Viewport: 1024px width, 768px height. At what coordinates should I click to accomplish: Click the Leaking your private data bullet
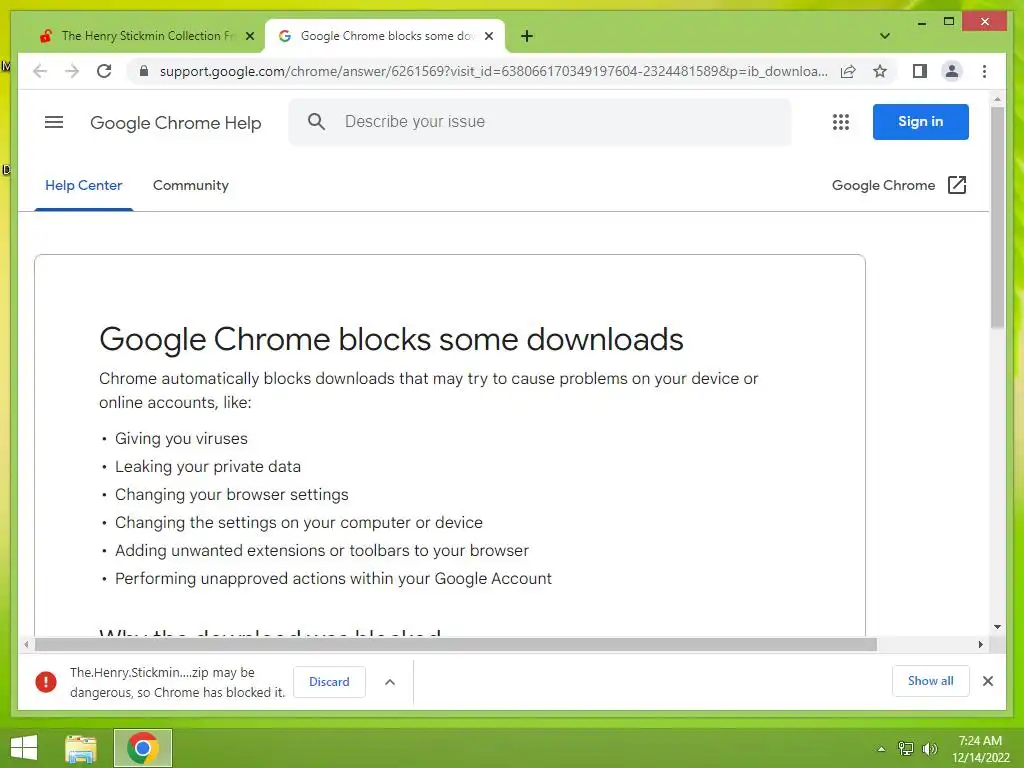point(208,466)
